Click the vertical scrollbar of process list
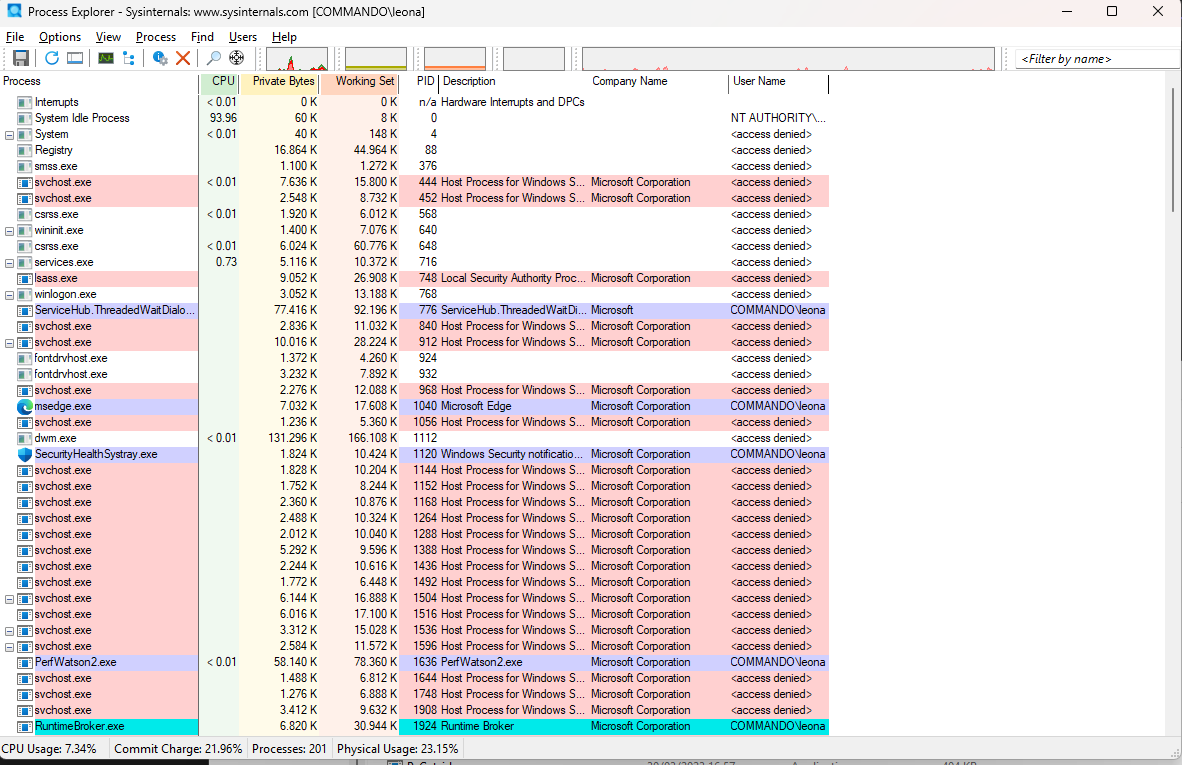This screenshot has width=1182, height=765. pos(1175,400)
